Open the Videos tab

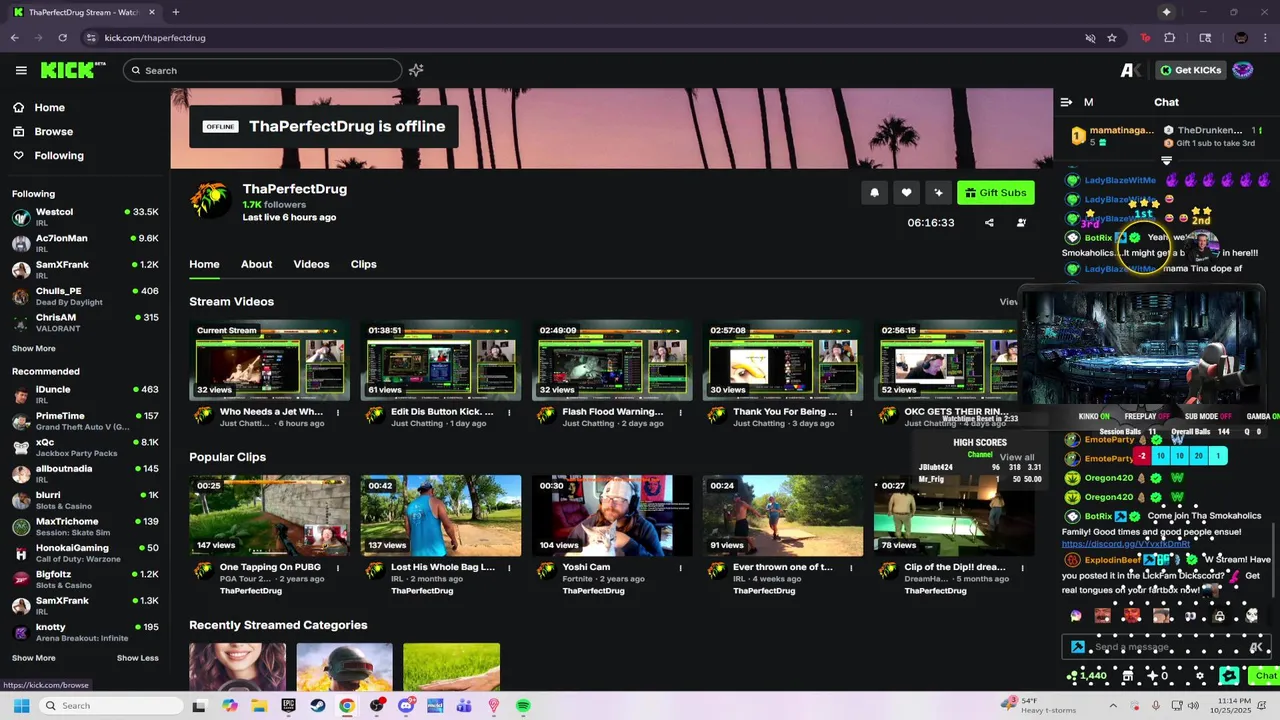[x=311, y=264]
